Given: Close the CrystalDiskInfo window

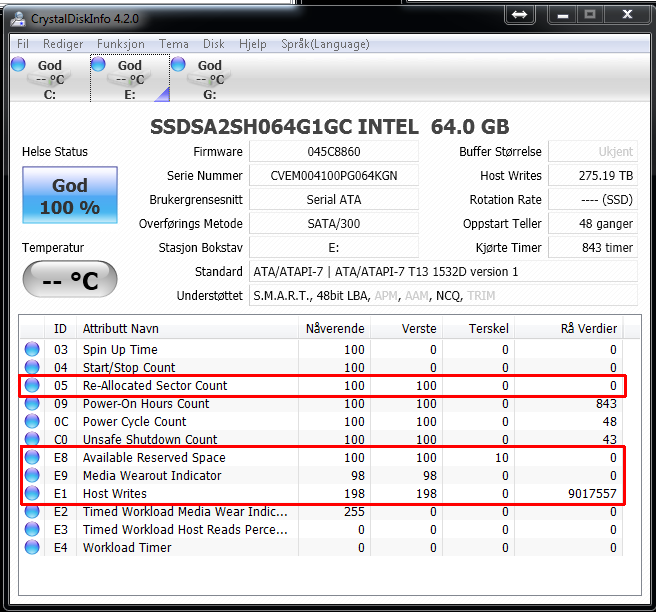Looking at the screenshot, I should pyautogui.click(x=627, y=15).
